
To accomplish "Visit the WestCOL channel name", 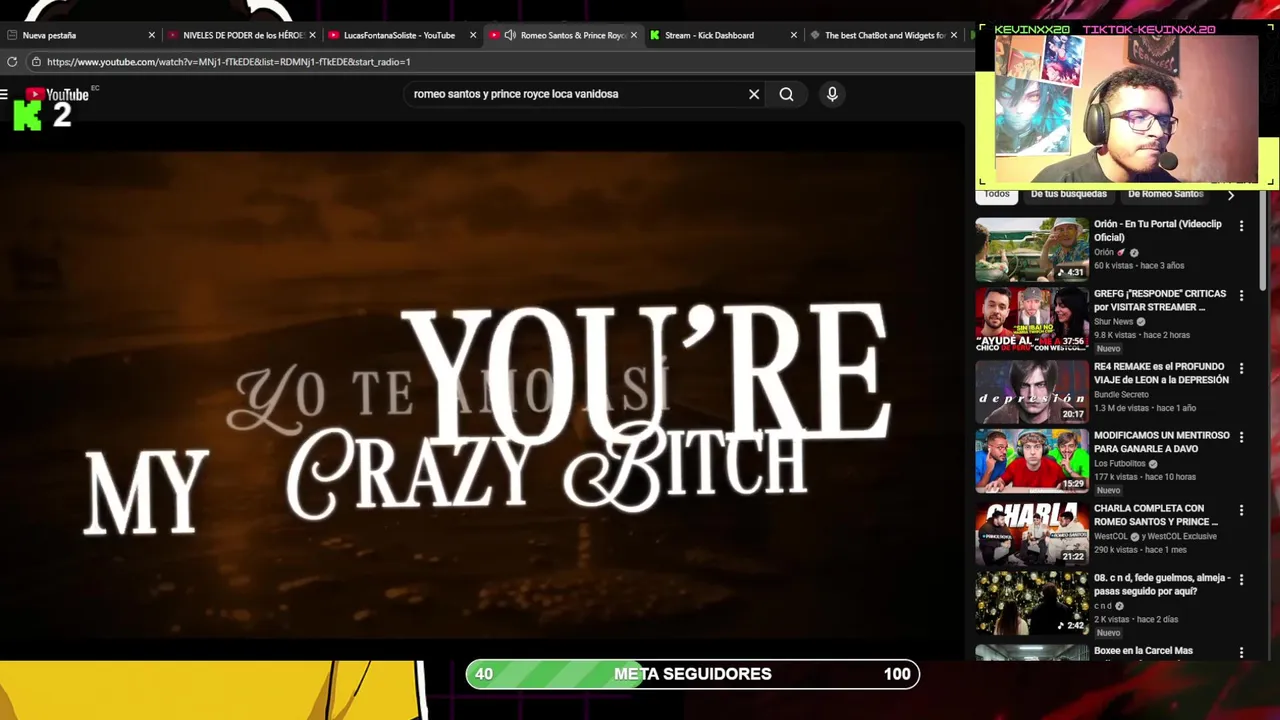I will click(1111, 537).
